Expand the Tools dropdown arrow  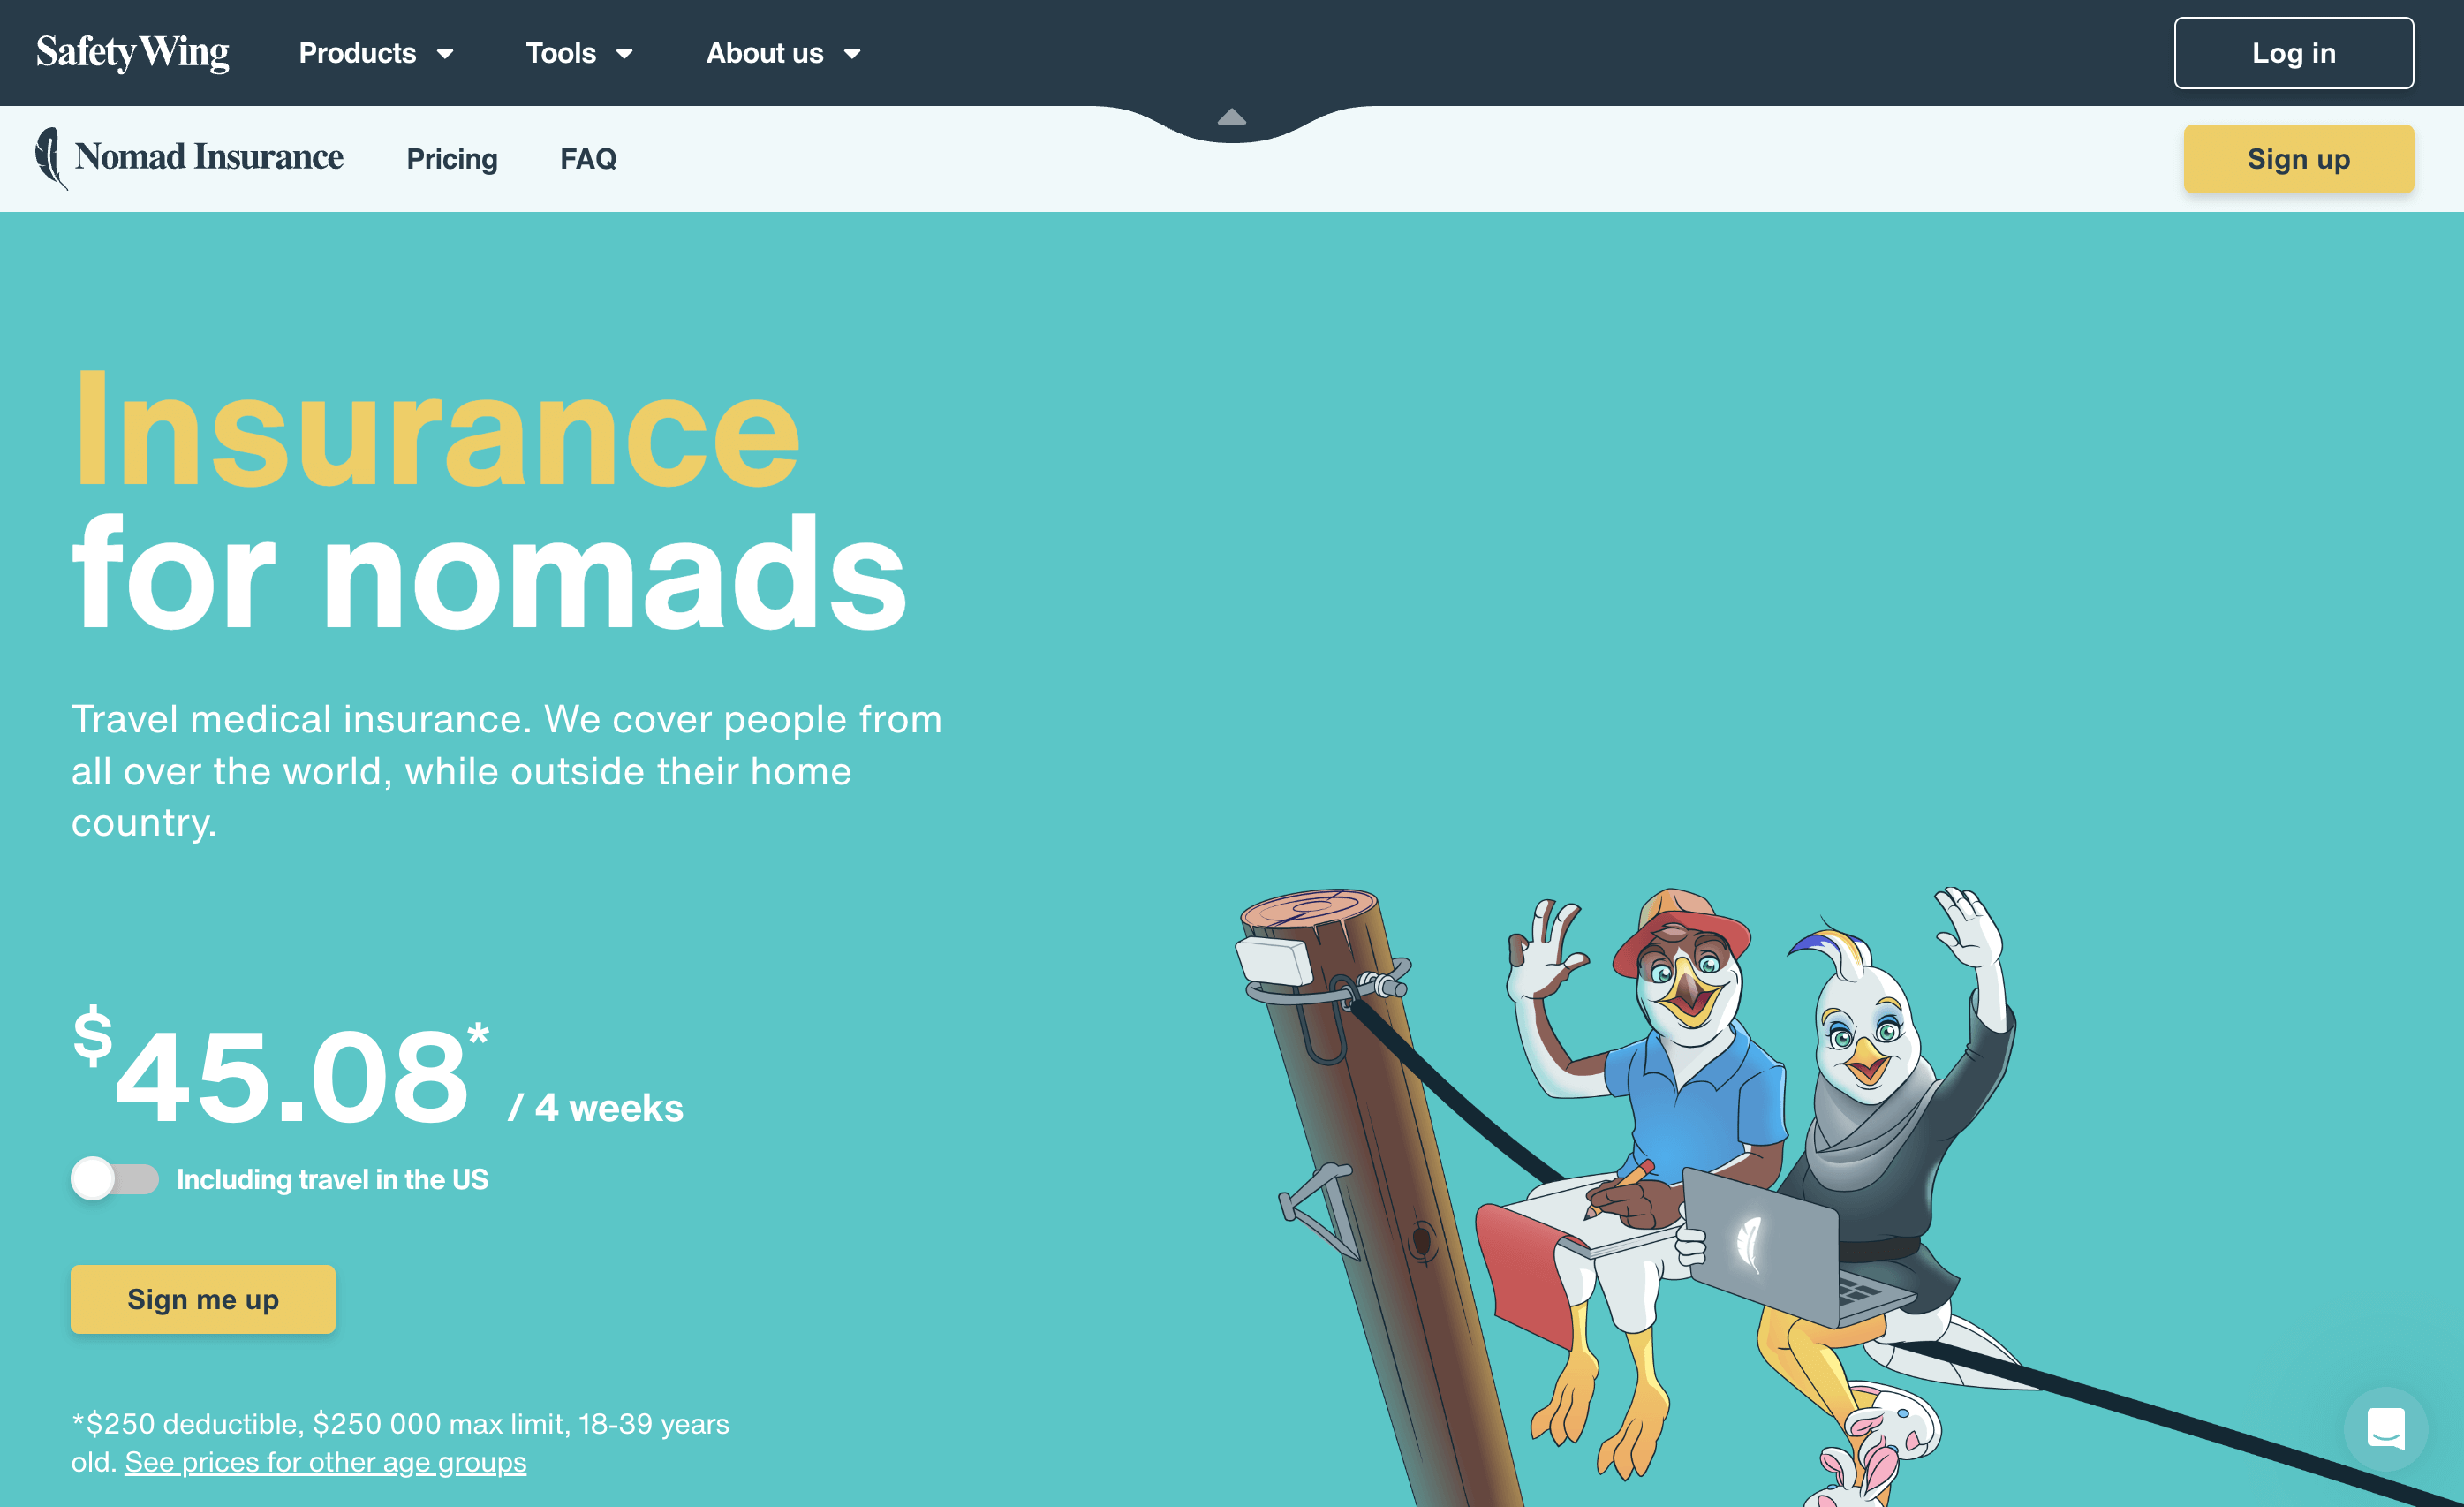click(624, 54)
